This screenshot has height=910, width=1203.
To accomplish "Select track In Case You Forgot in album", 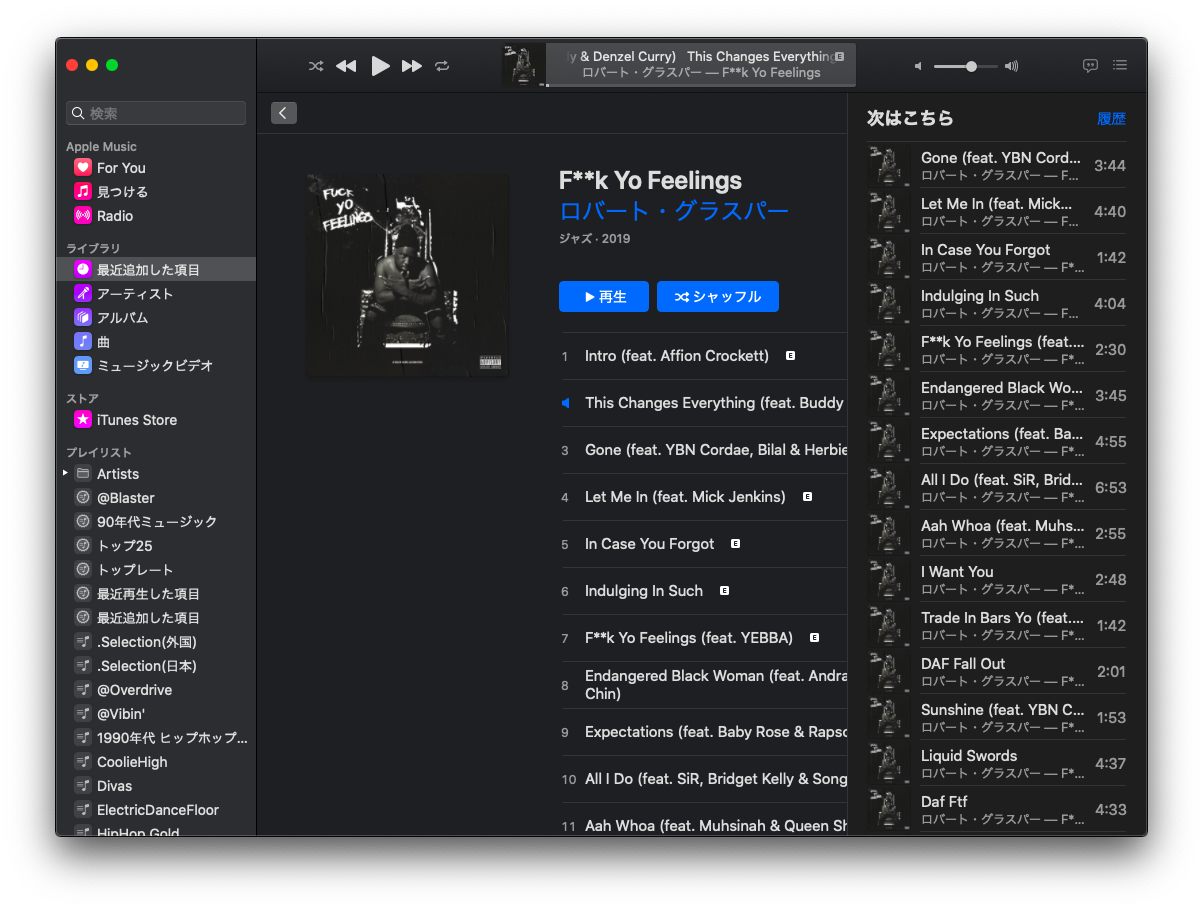I will click(704, 544).
